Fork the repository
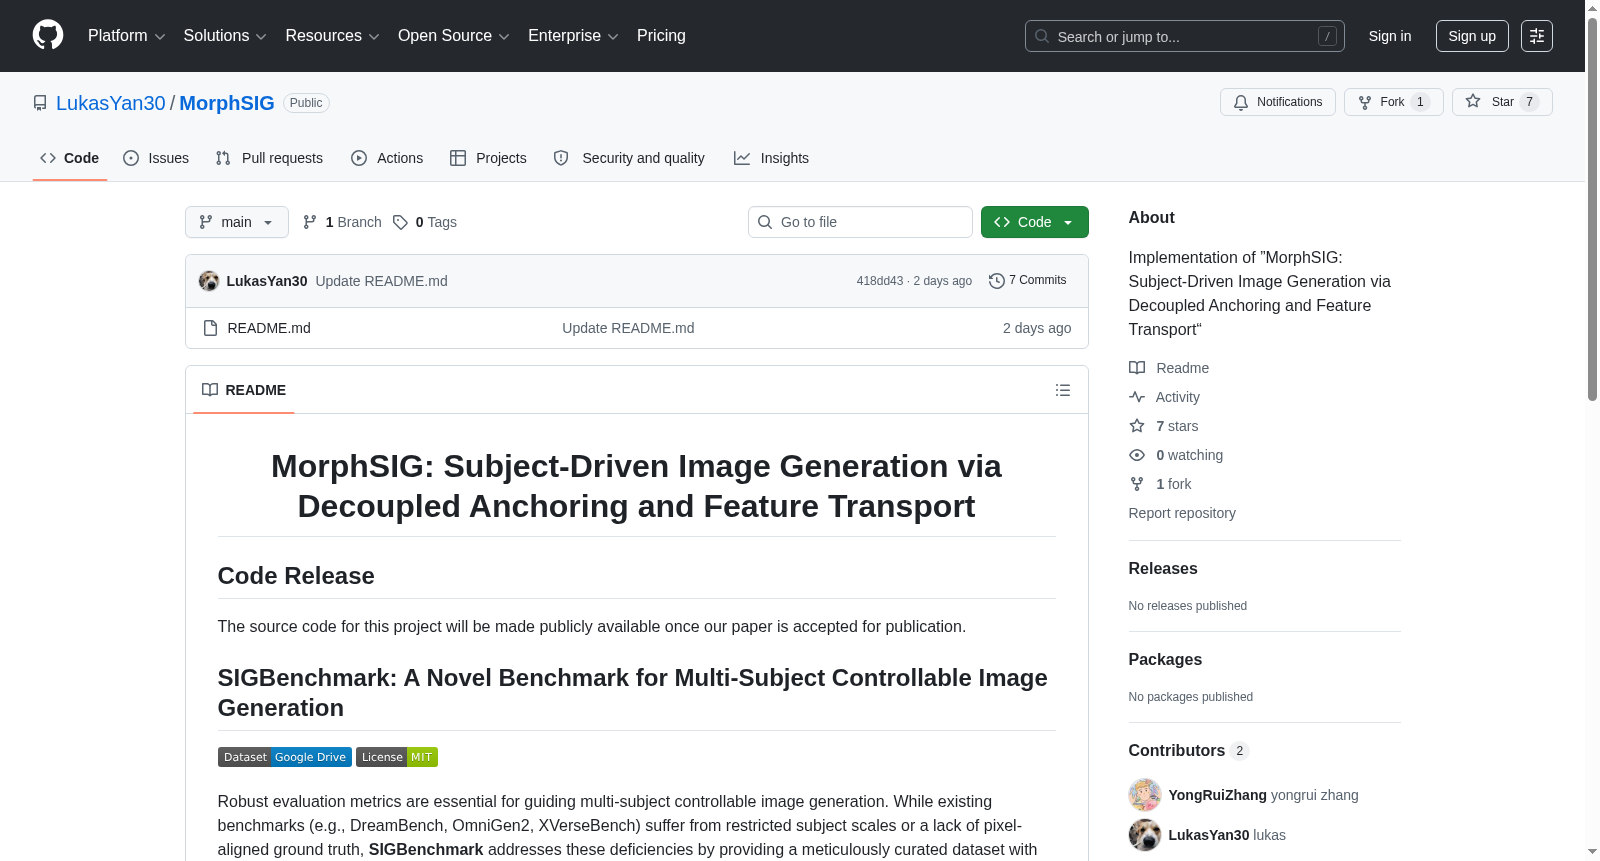 pos(1393,102)
